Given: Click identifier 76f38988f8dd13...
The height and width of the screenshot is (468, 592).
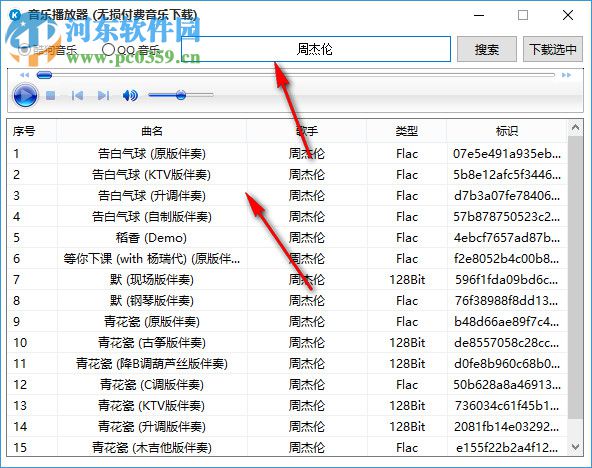Looking at the screenshot, I should (x=507, y=301).
